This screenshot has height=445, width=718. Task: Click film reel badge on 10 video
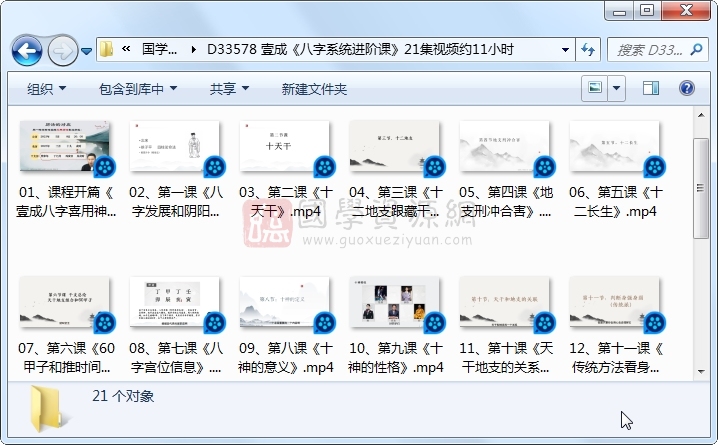pos(435,323)
